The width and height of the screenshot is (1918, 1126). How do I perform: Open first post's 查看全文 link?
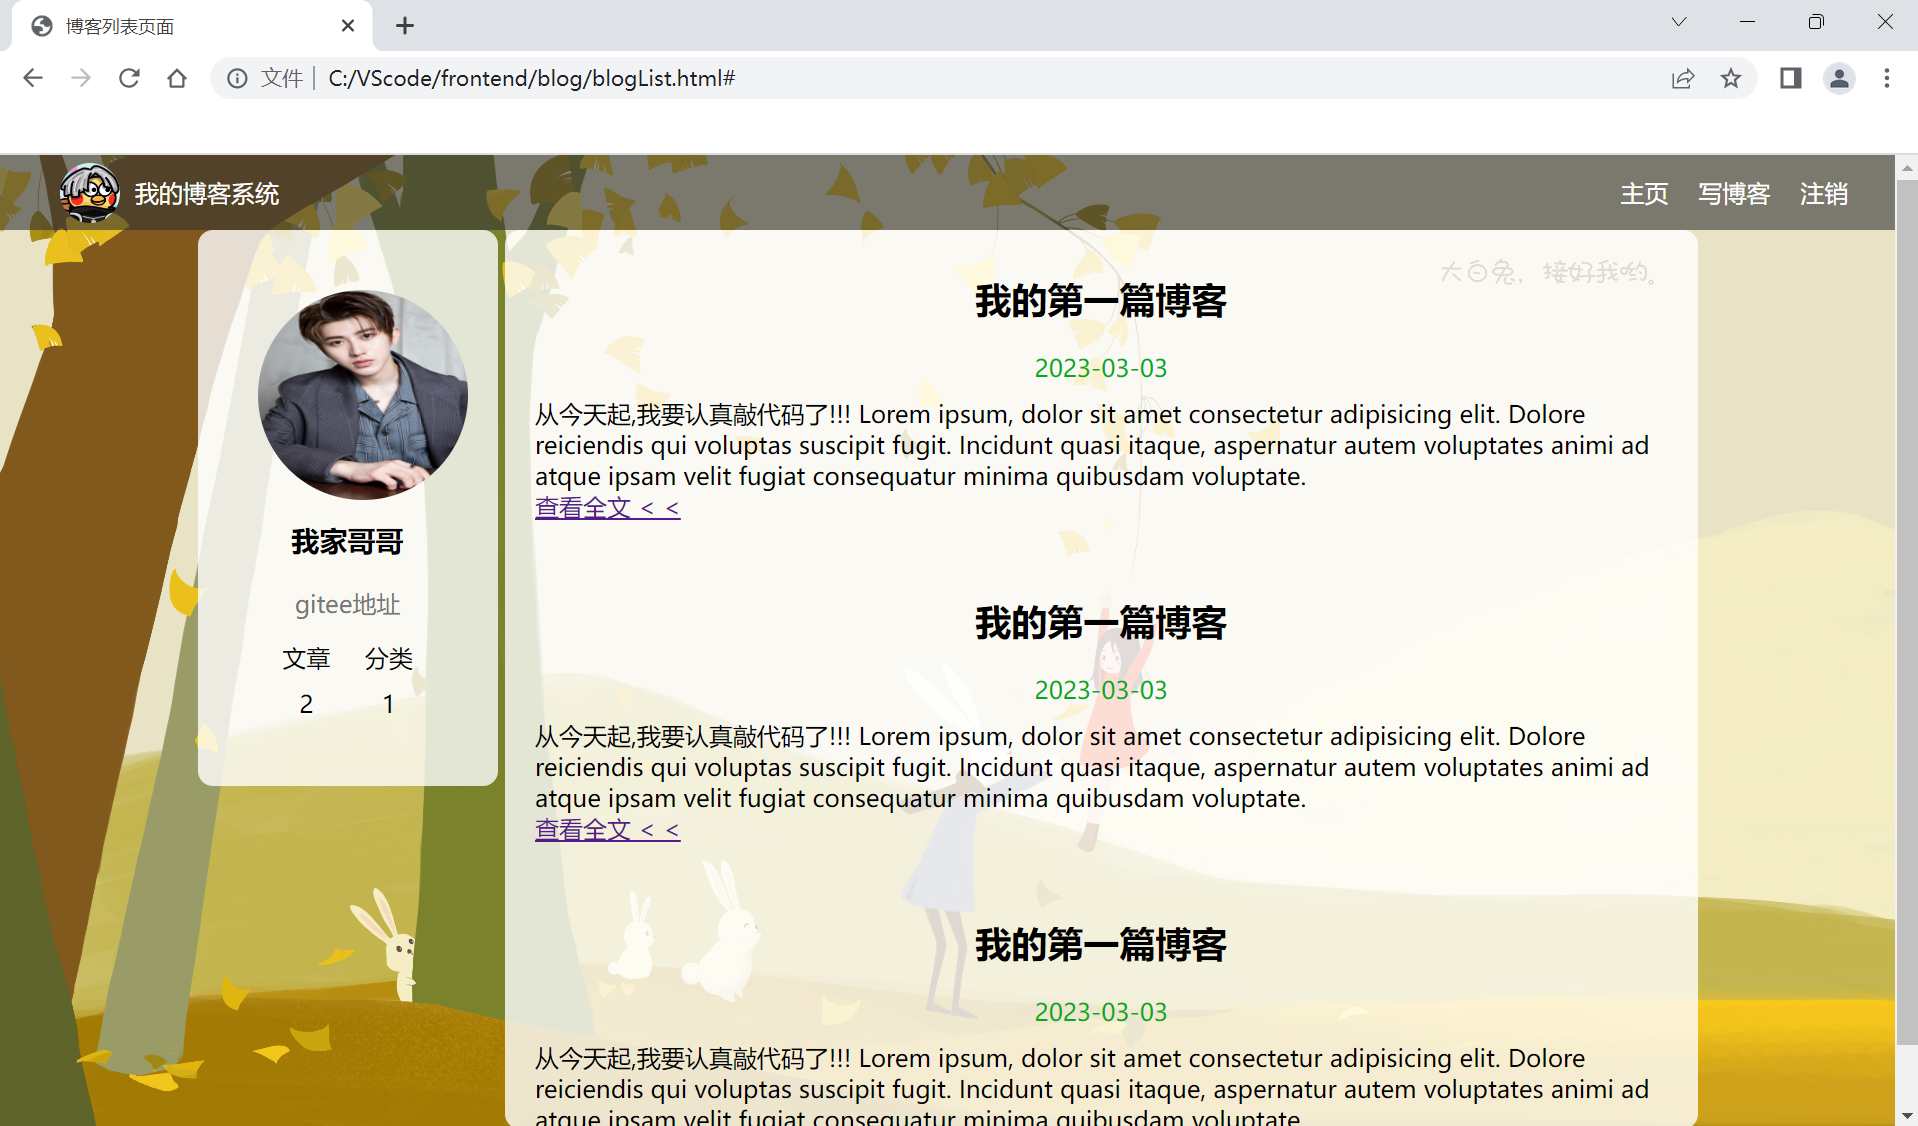(608, 508)
